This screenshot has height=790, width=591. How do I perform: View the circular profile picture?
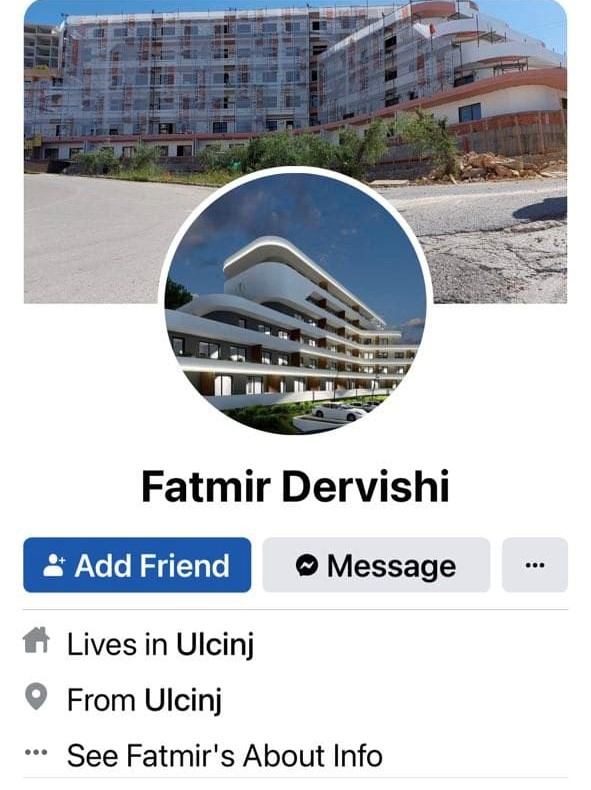coord(296,303)
